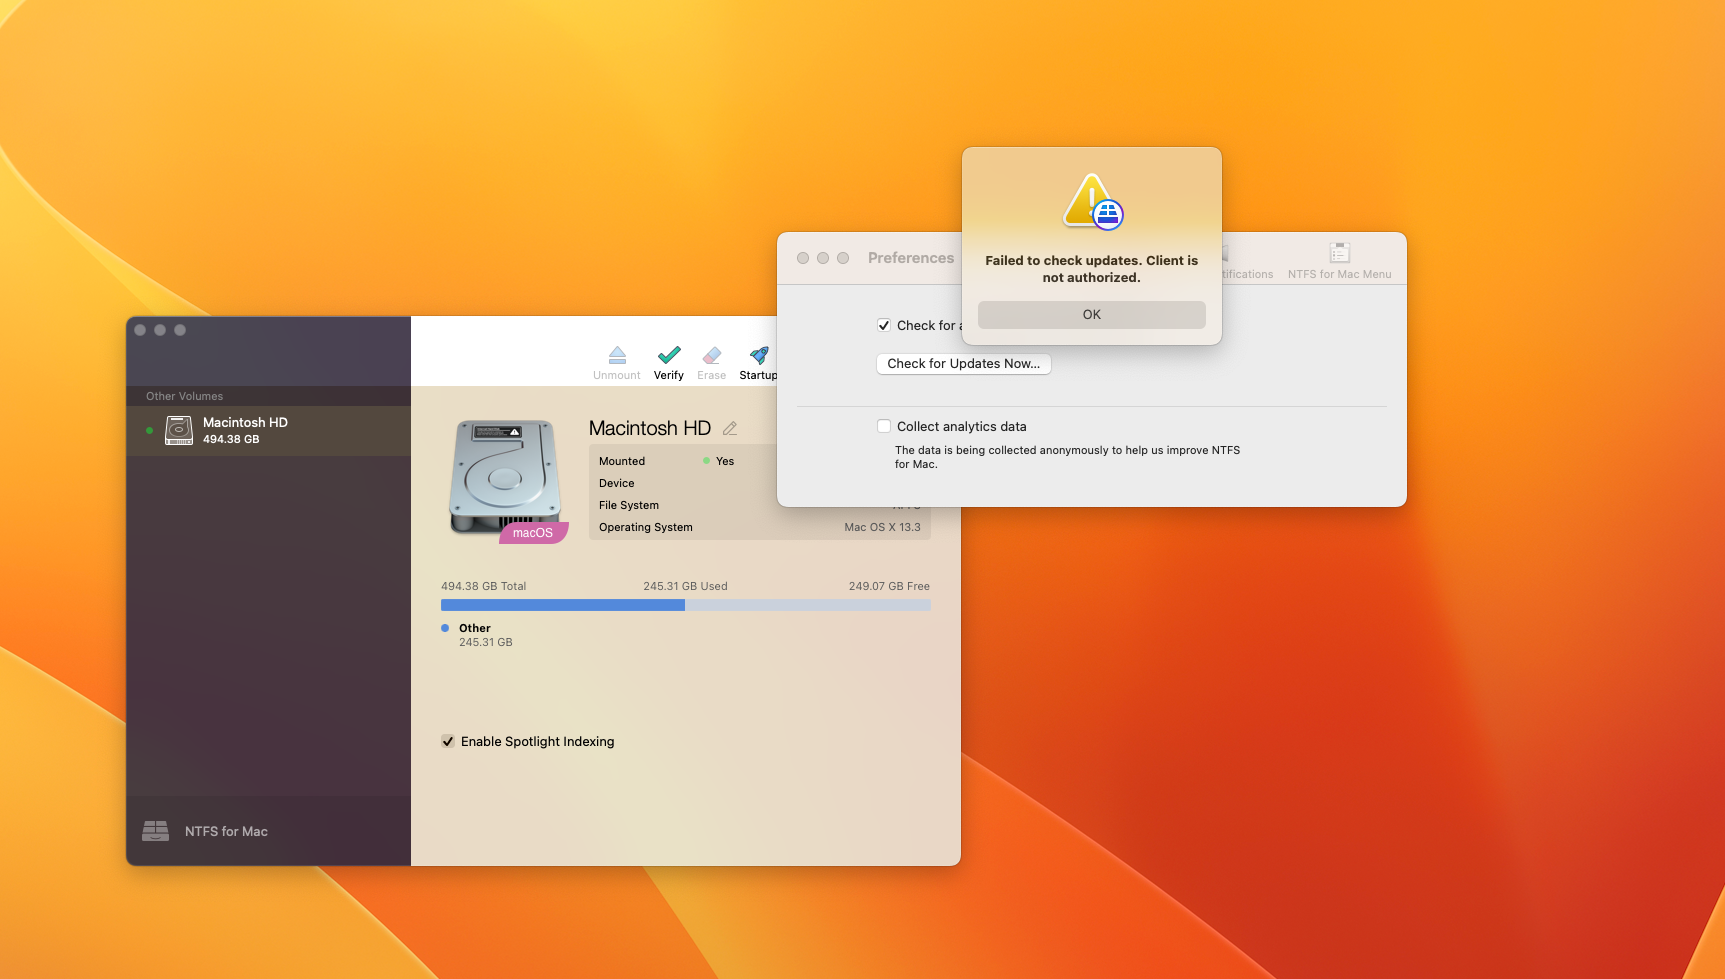The image size is (1725, 979).
Task: Click the 'Device' row label
Action: pos(617,483)
